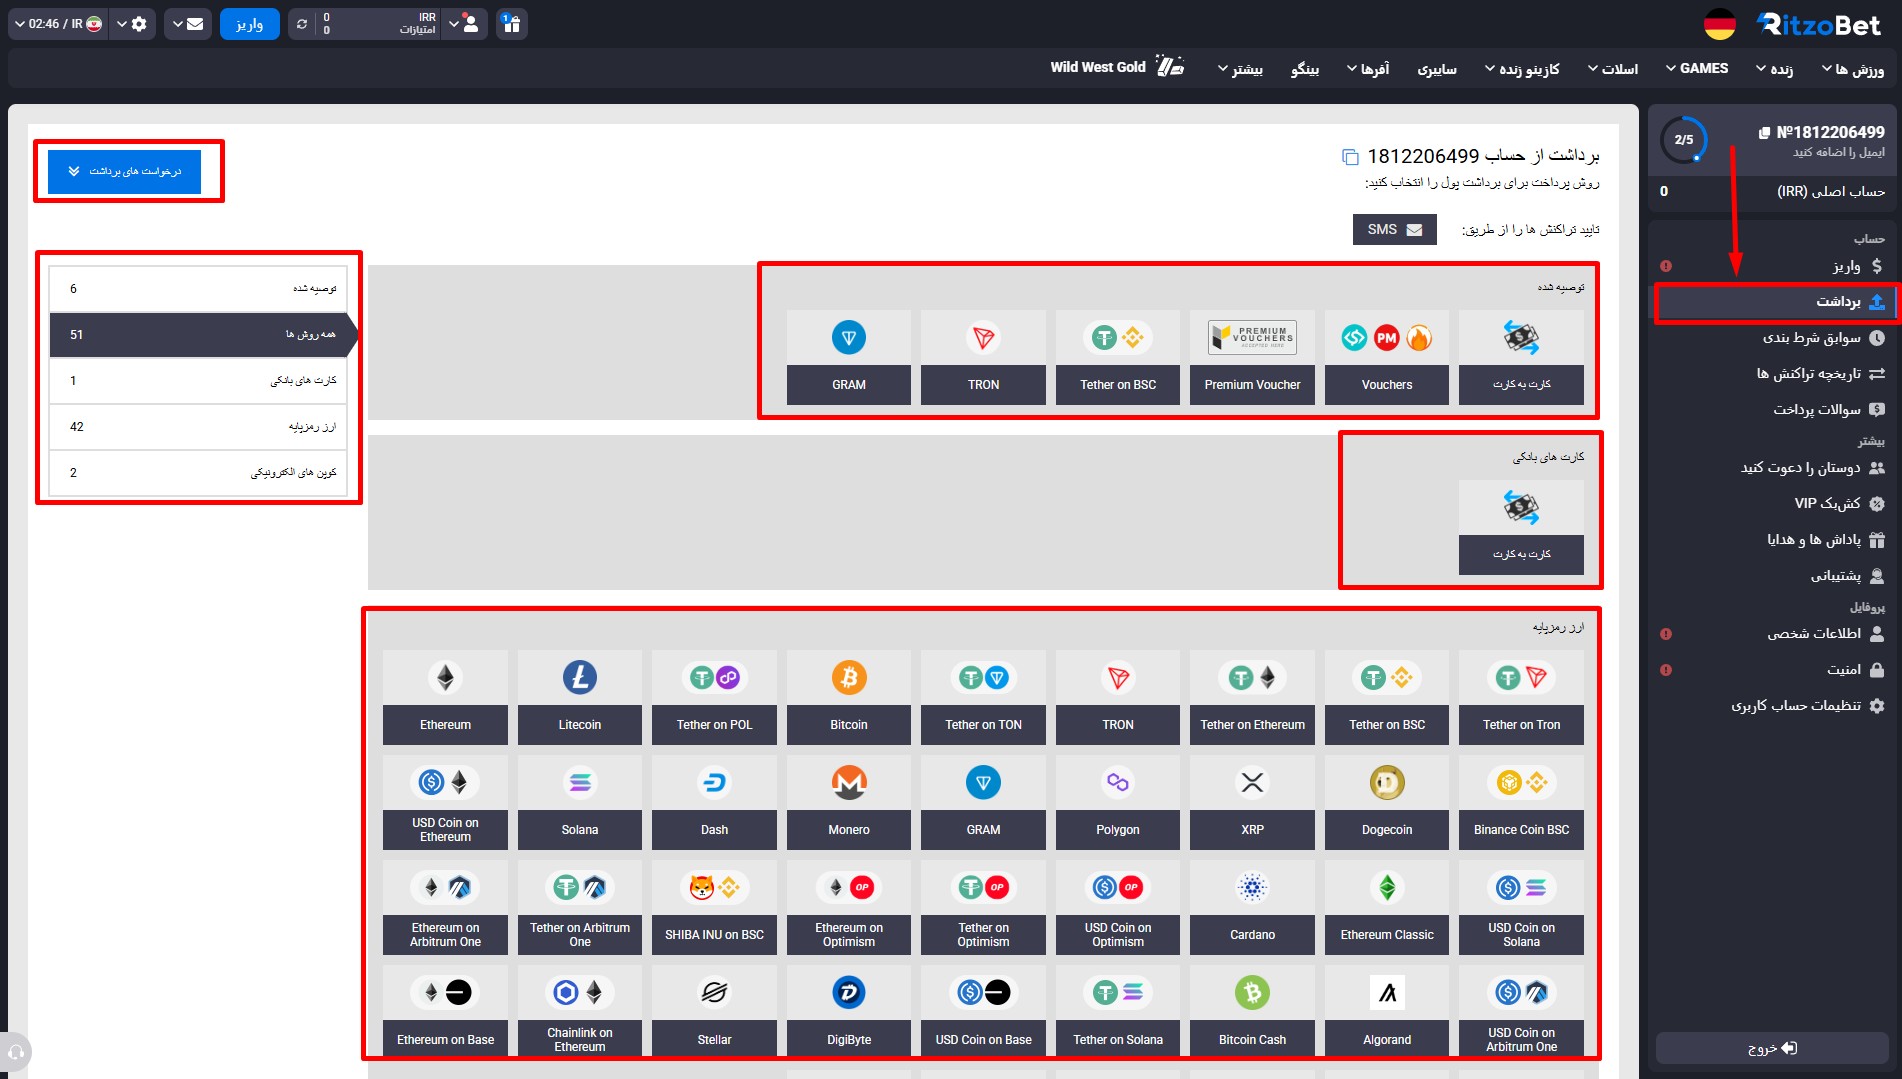Select Ethereum Classic payment tile
1902x1079 pixels.
1387,907
